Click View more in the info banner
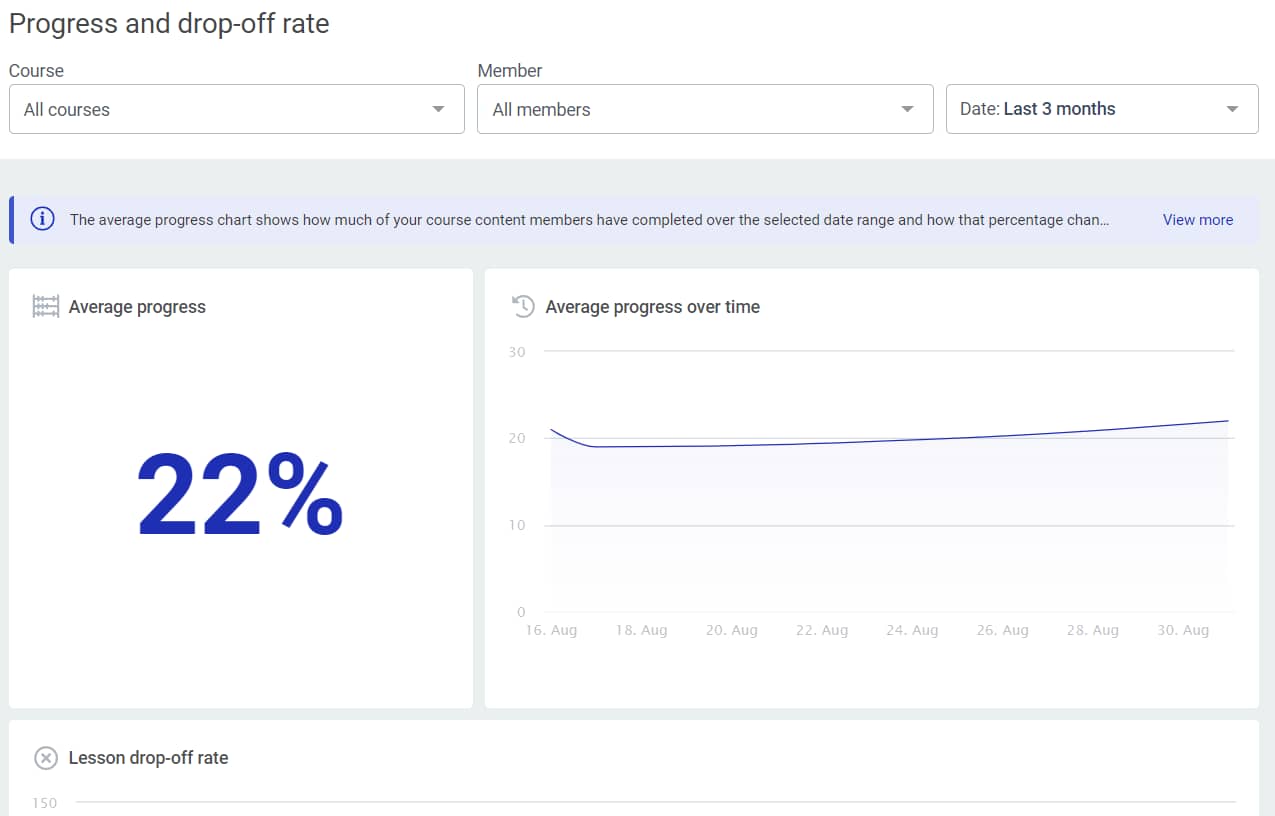The width and height of the screenshot is (1275, 816). pyautogui.click(x=1197, y=220)
